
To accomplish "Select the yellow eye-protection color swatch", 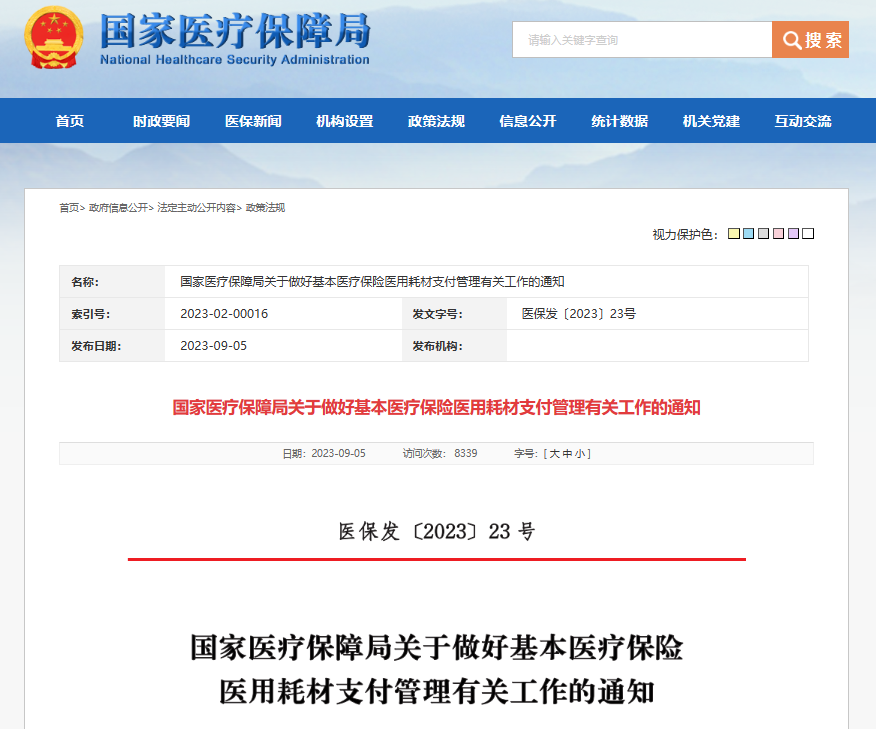I will [733, 232].
